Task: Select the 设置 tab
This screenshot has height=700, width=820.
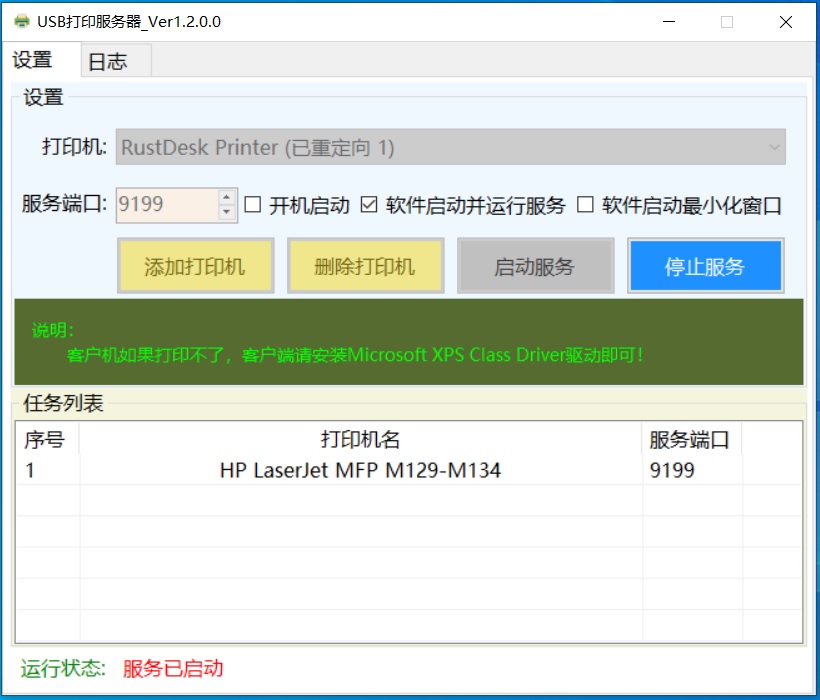Action: pyautogui.click(x=33, y=60)
